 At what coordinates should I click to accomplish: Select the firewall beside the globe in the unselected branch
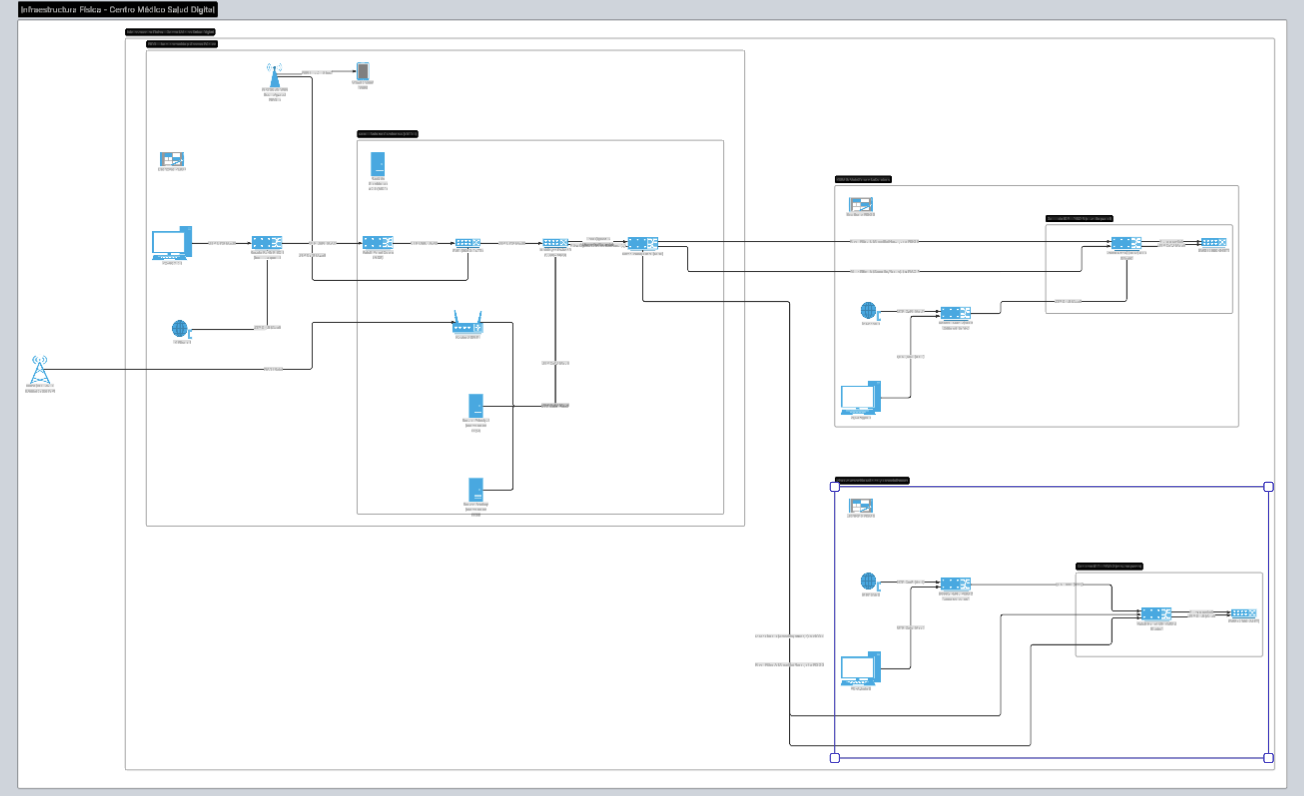955,313
